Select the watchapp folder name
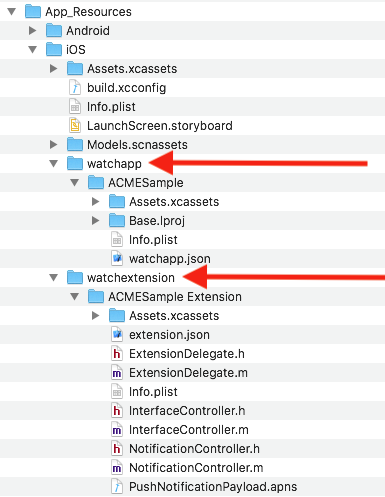 (x=114, y=164)
